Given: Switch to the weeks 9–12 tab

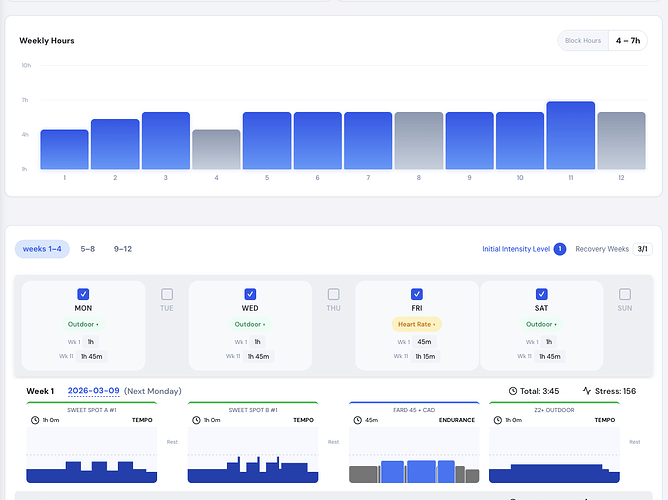Looking at the screenshot, I should (x=123, y=249).
